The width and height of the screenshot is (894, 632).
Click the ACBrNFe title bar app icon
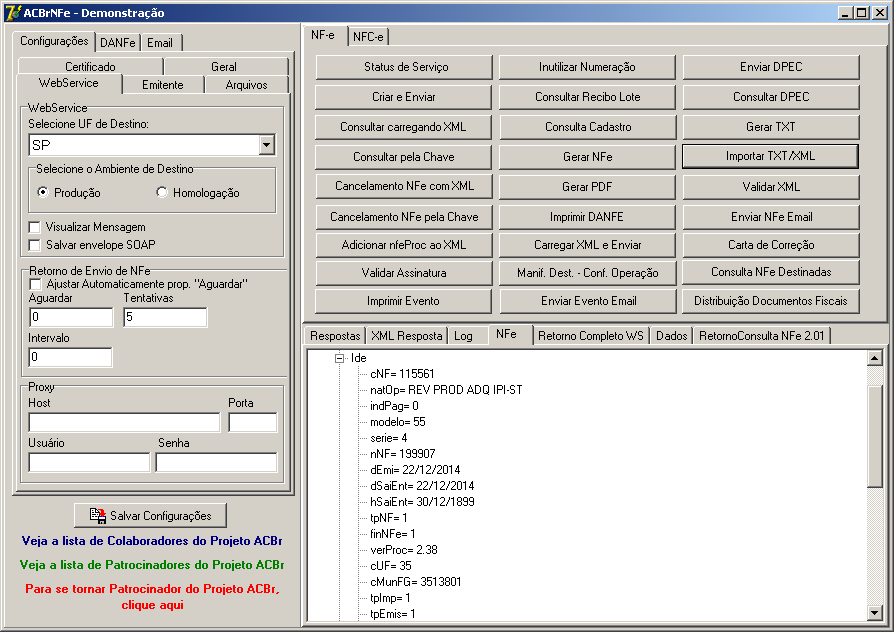[13, 12]
